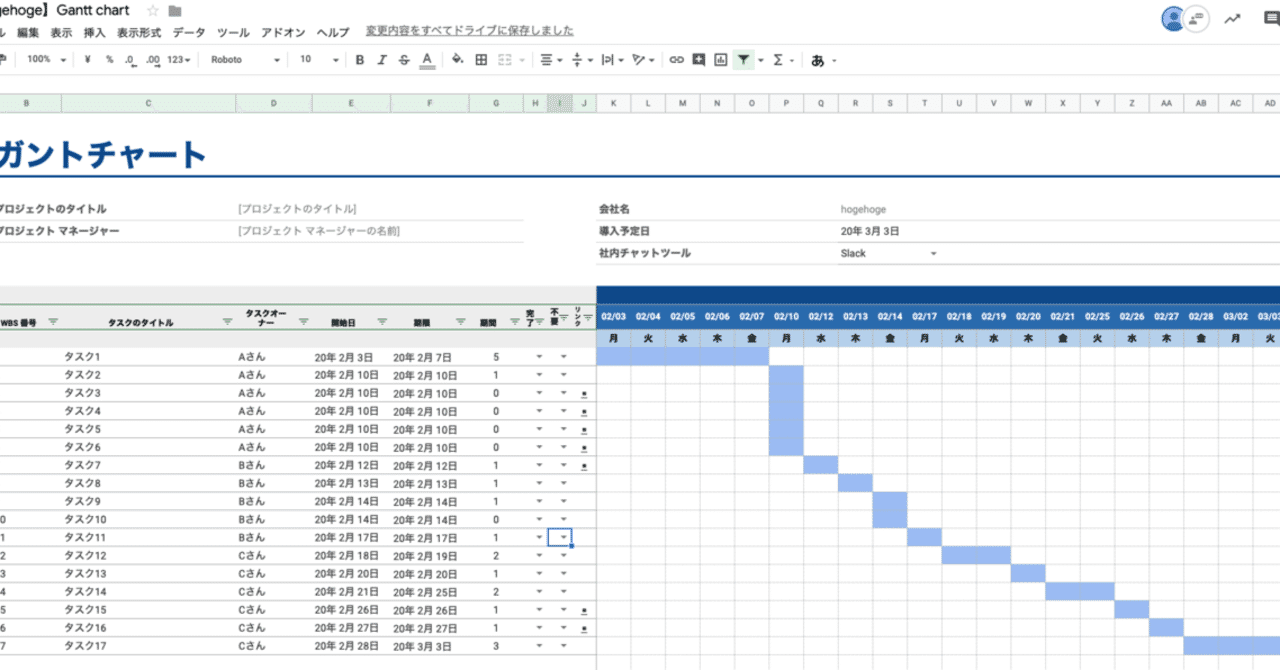Apply italic formatting

click(x=382, y=60)
